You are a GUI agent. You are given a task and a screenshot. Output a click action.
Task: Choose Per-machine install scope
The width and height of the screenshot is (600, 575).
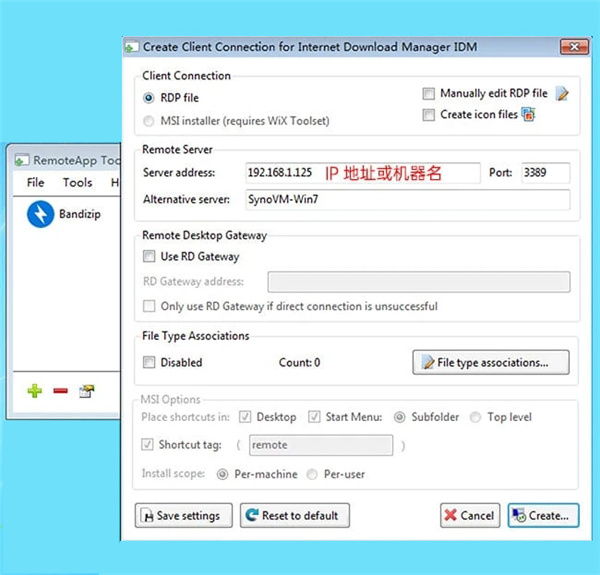click(x=222, y=474)
